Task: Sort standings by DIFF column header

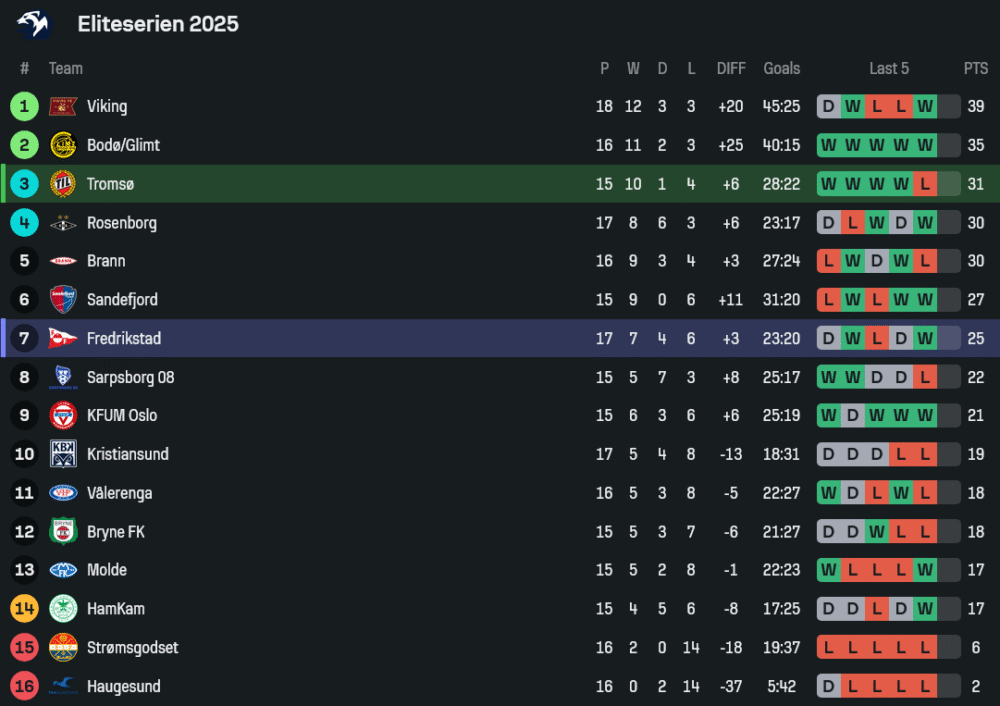Action: pos(731,68)
